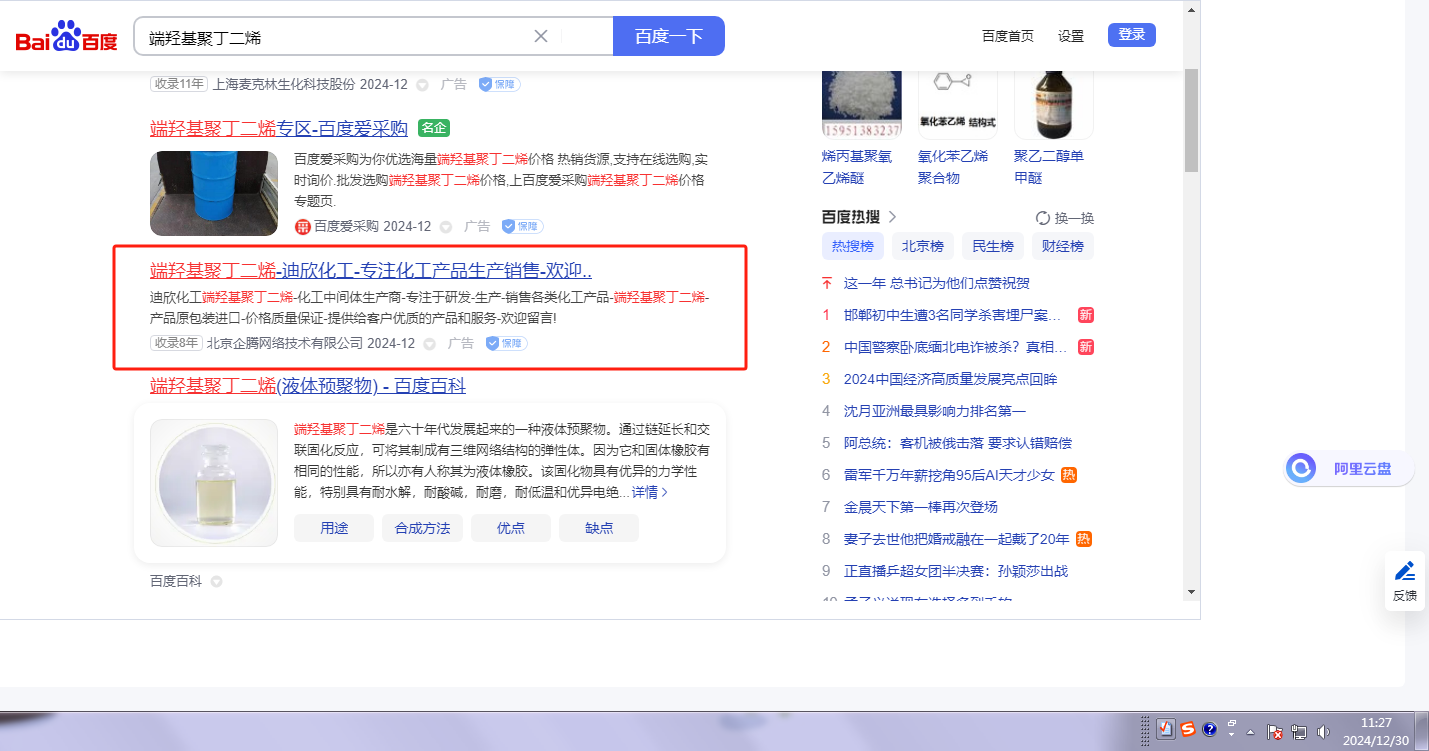Click the 百度爱采购 red source icon
The width and height of the screenshot is (1429, 751).
[x=303, y=227]
